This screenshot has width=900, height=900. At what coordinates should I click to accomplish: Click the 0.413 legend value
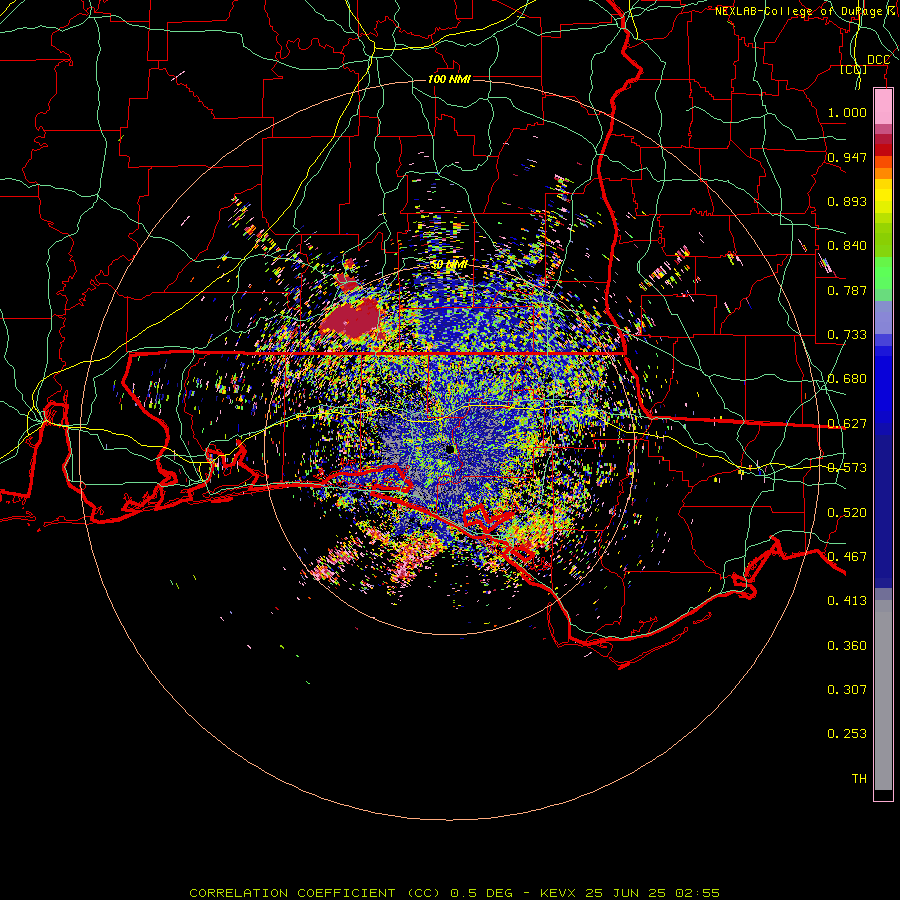(x=847, y=601)
